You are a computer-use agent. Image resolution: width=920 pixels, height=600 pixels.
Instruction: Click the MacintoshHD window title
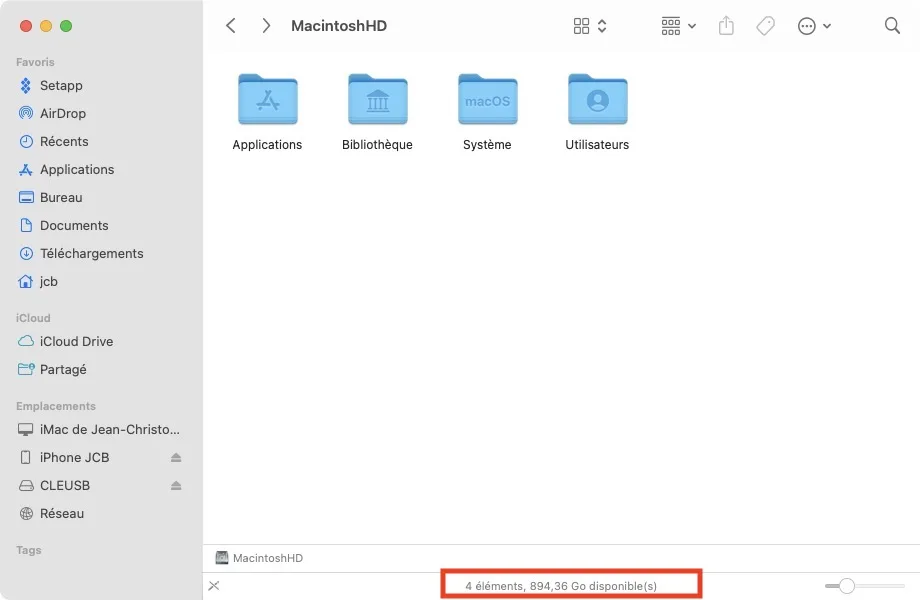pos(339,26)
